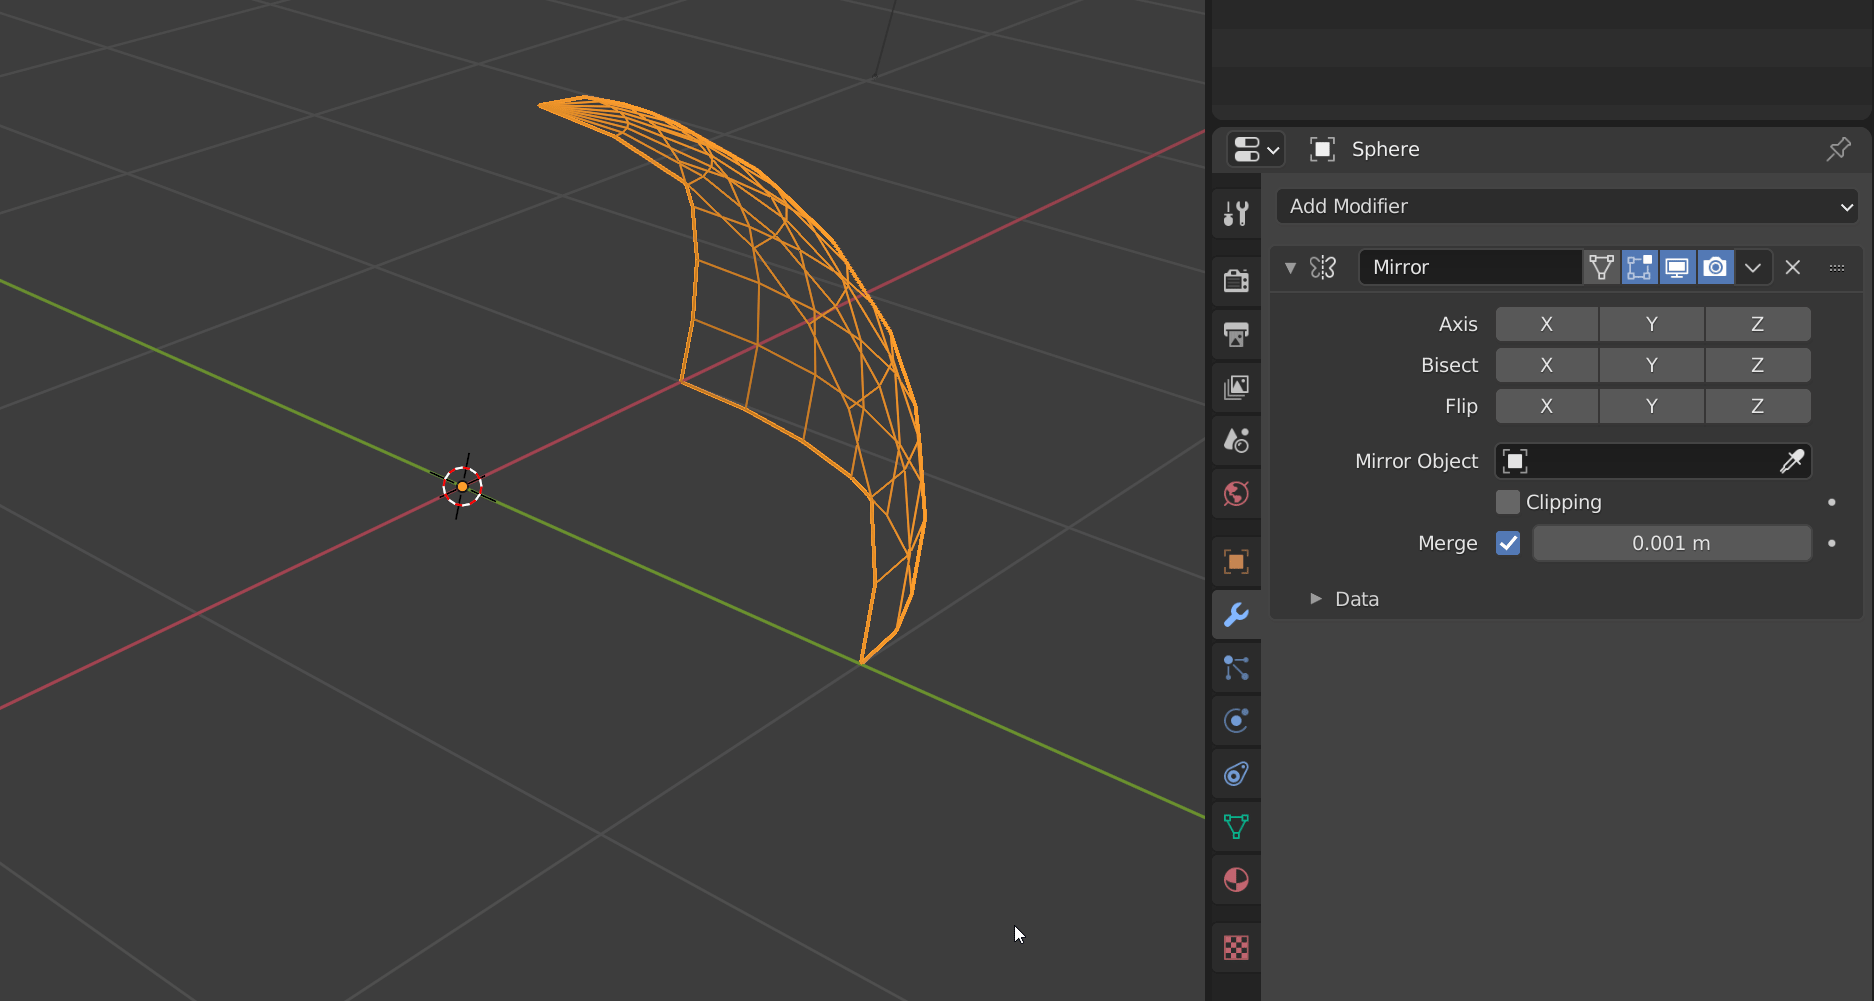Open the Object Data properties tab

coord(1236,826)
